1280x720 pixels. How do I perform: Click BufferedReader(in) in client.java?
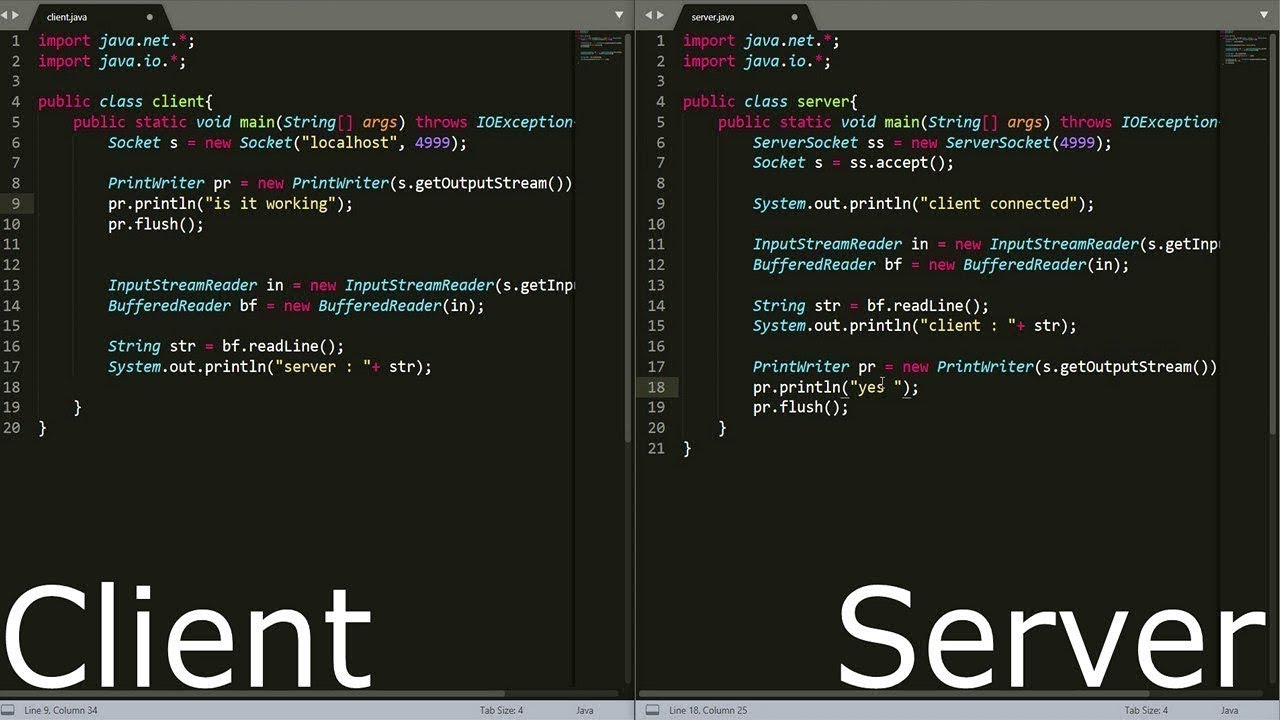397,306
